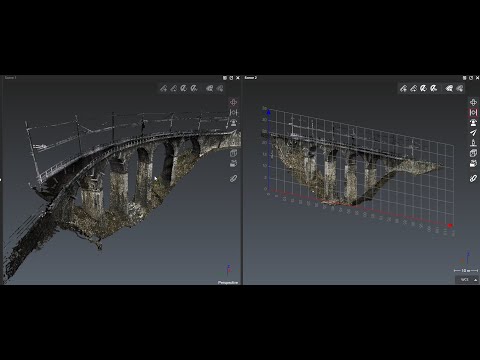Click the fourth tool in Scene 2 top toolbar

click(434, 88)
